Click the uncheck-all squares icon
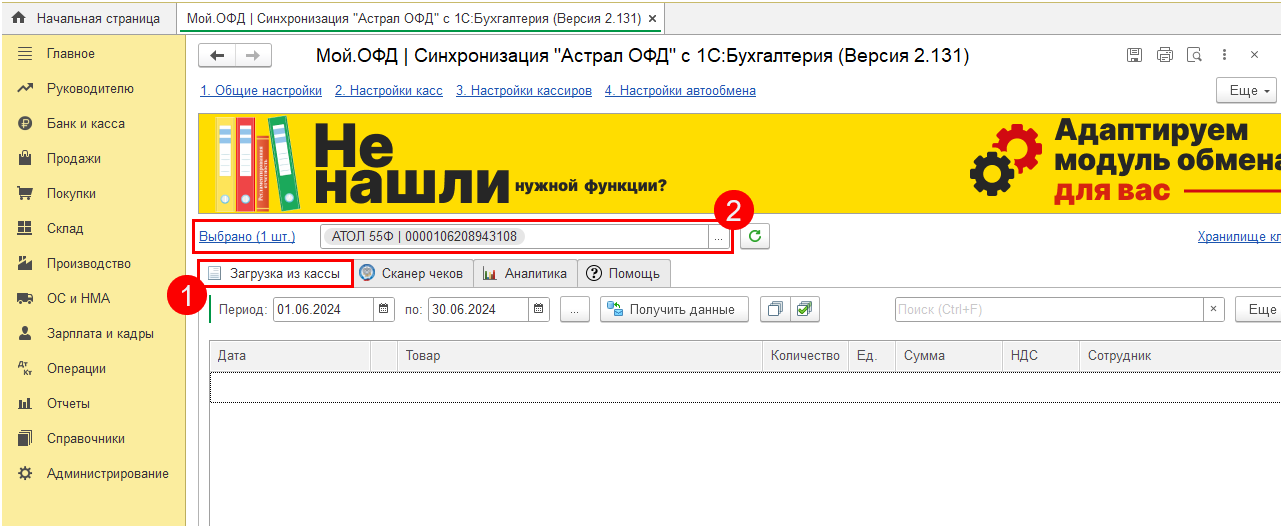Image resolution: width=1282 pixels, height=526 pixels. 775,310
